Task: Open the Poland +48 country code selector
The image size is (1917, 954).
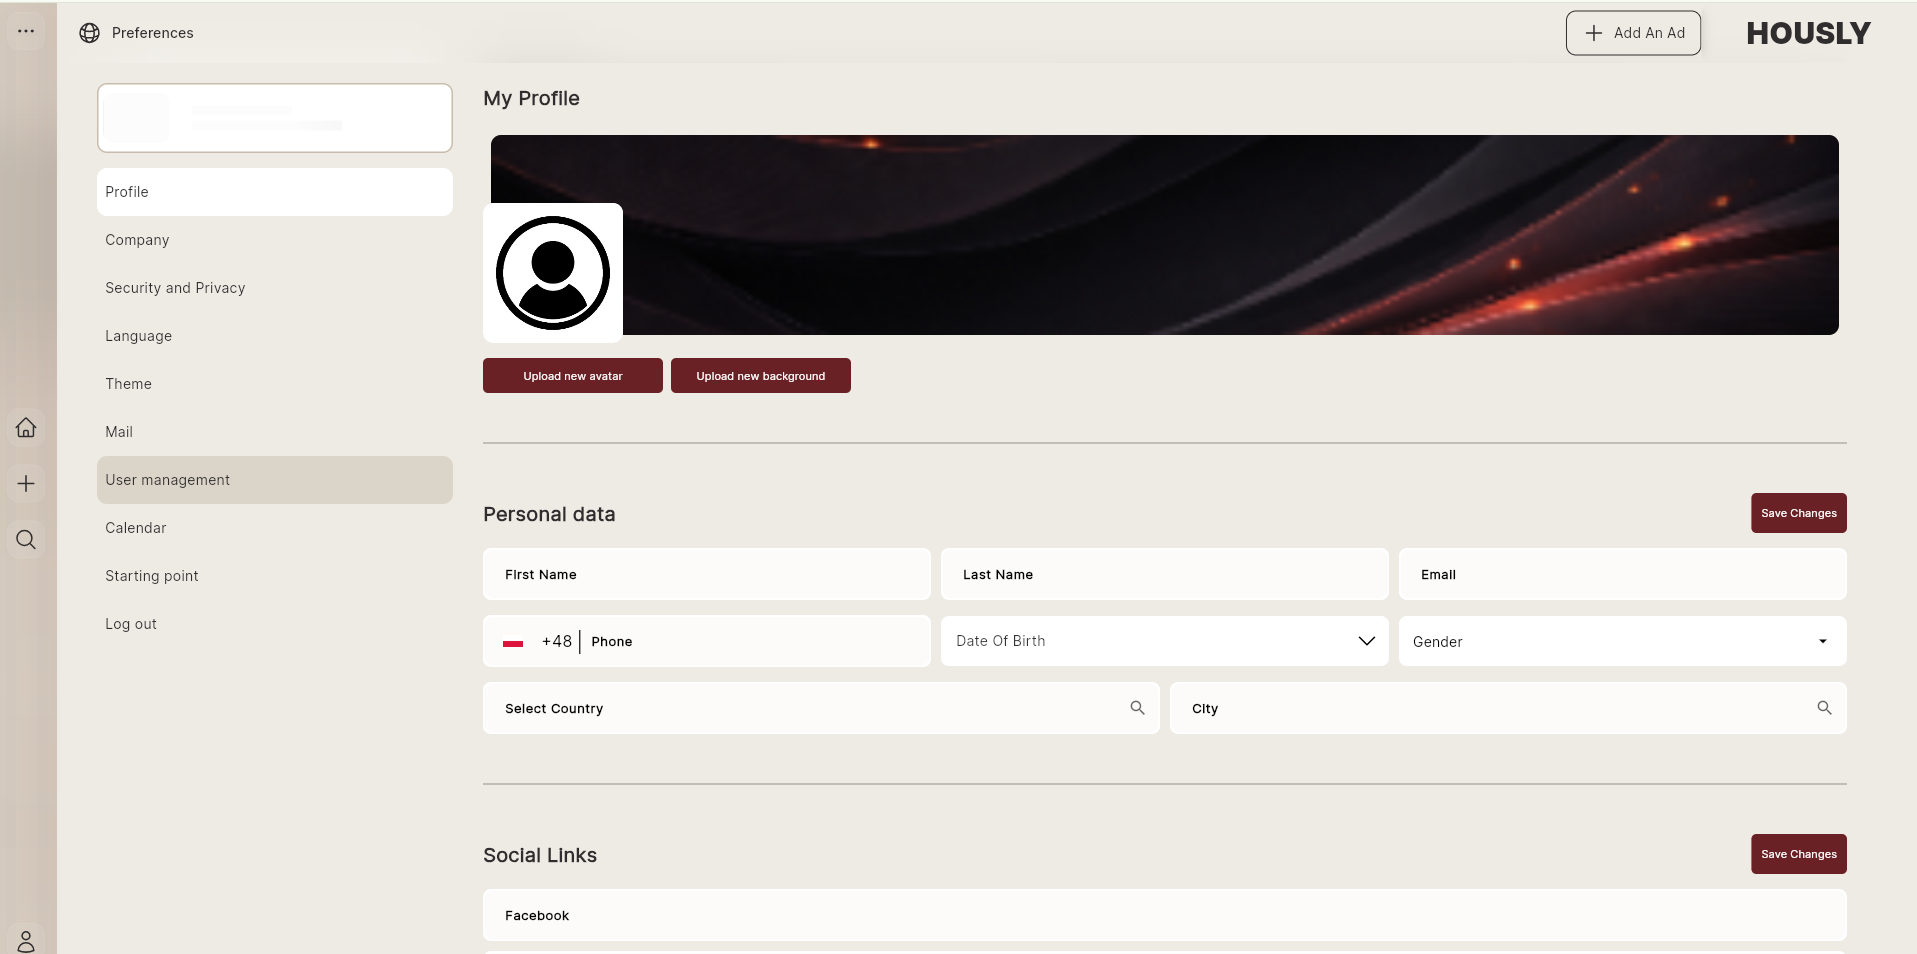Action: 538,642
